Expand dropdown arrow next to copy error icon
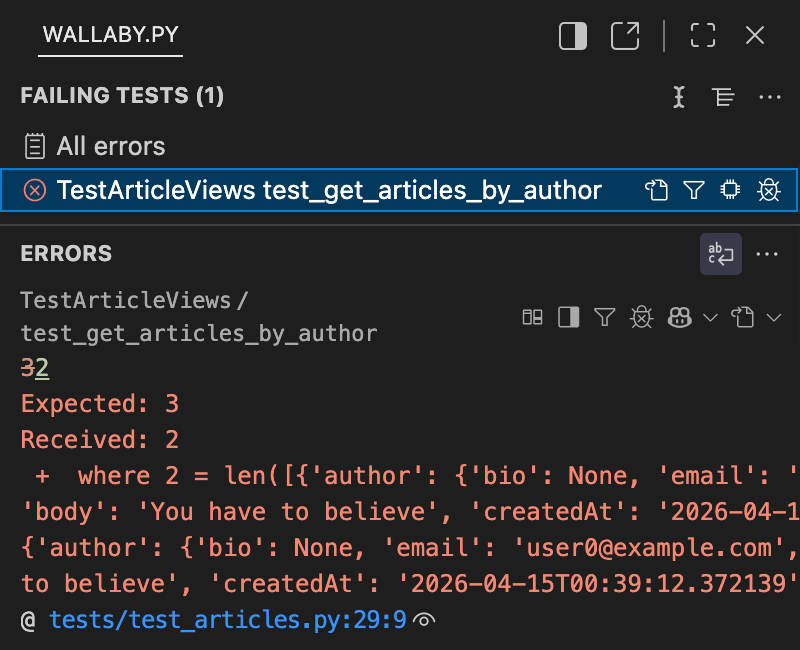Screen dimensions: 800x650 pos(774,318)
